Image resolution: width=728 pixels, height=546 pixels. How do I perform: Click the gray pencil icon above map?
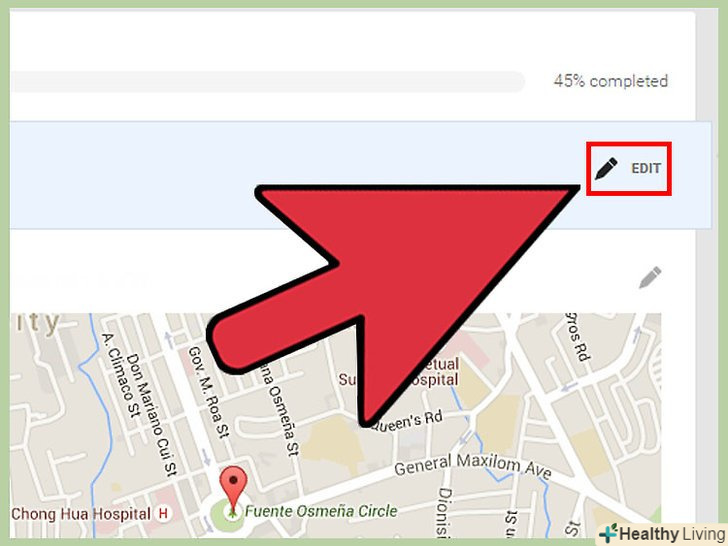(650, 278)
